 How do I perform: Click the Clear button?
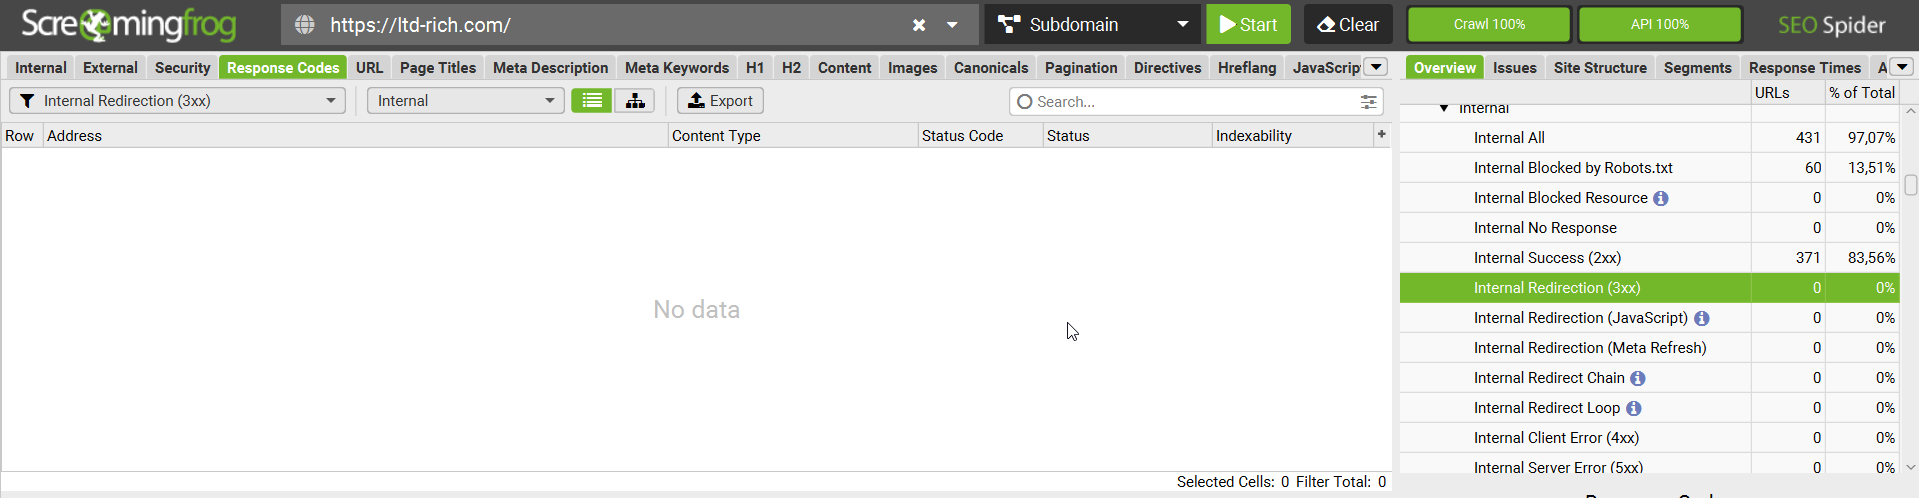click(x=1348, y=24)
